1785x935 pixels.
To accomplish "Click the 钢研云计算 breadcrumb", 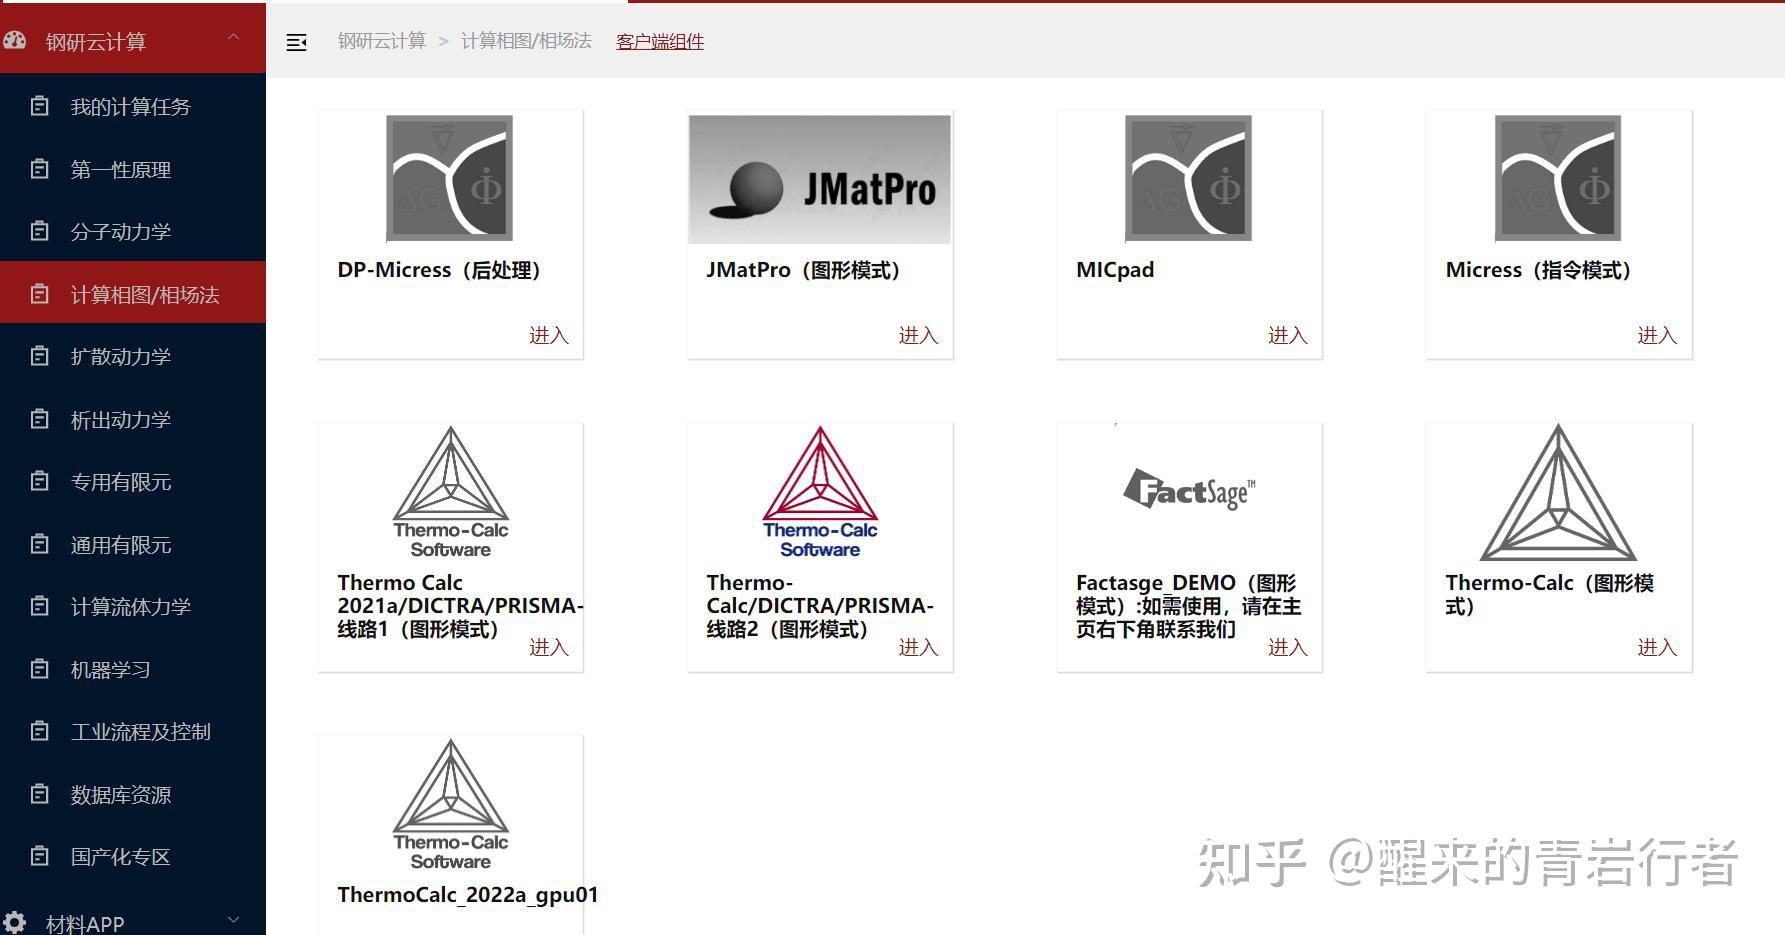I will click(x=381, y=41).
